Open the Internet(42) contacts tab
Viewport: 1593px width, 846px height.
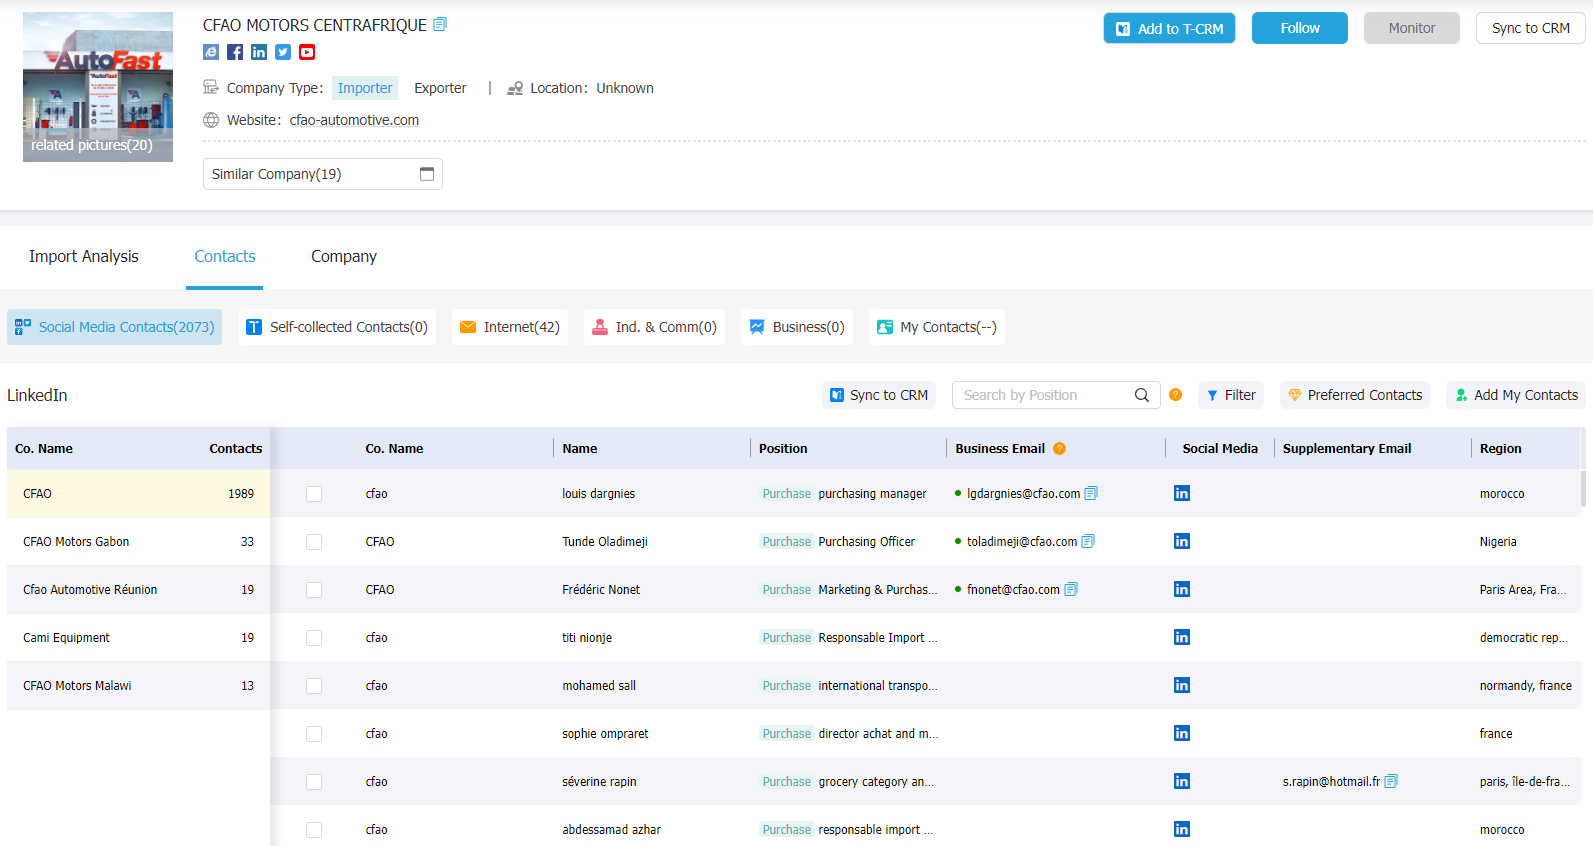coord(510,327)
